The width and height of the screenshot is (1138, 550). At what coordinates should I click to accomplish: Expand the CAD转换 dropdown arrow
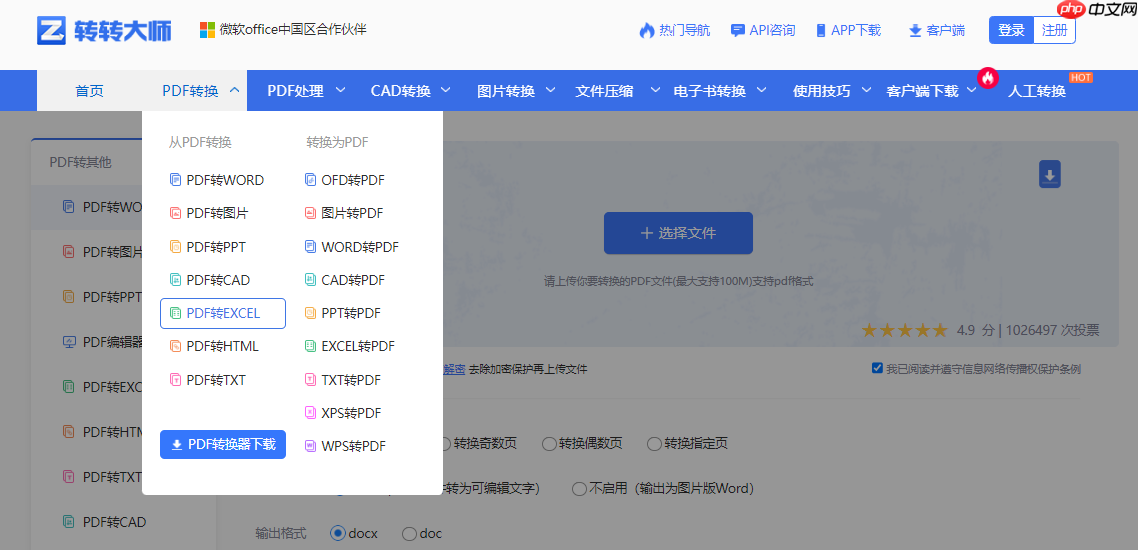(446, 90)
